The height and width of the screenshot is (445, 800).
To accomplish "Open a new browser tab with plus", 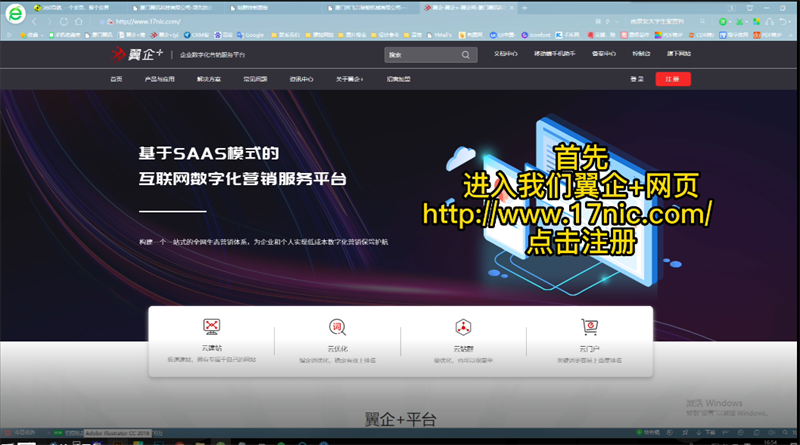I will pyautogui.click(x=524, y=8).
